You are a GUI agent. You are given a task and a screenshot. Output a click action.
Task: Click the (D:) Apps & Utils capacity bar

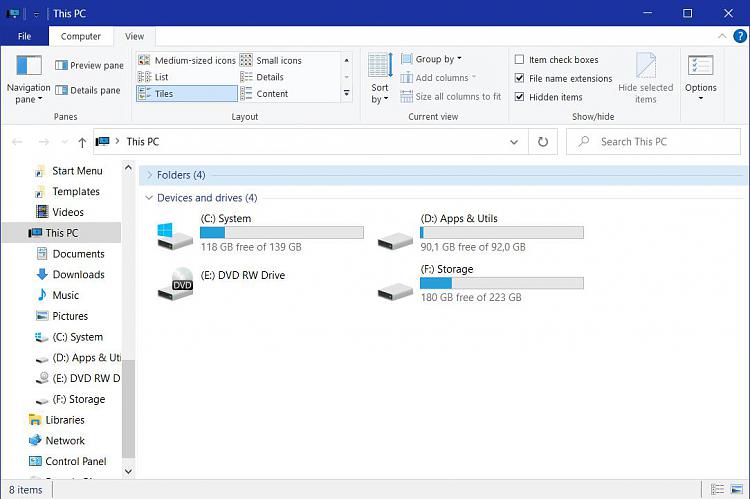502,233
